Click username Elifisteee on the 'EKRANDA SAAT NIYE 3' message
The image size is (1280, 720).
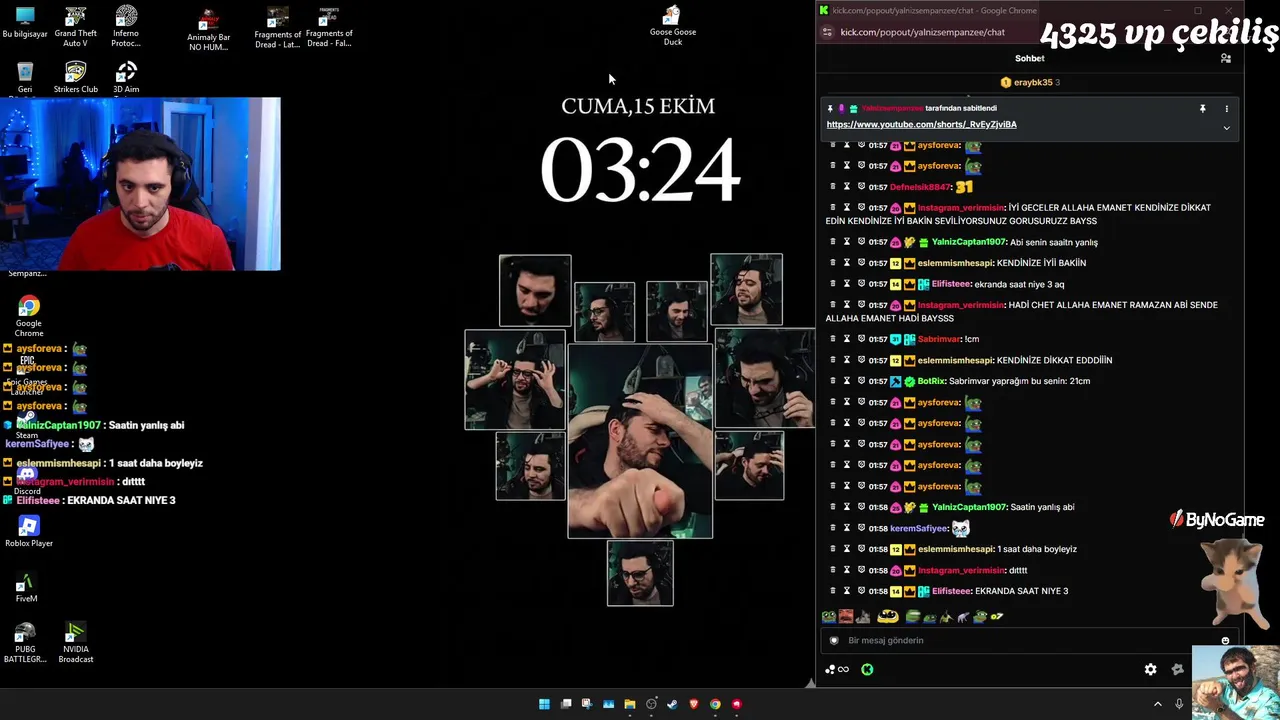click(950, 591)
